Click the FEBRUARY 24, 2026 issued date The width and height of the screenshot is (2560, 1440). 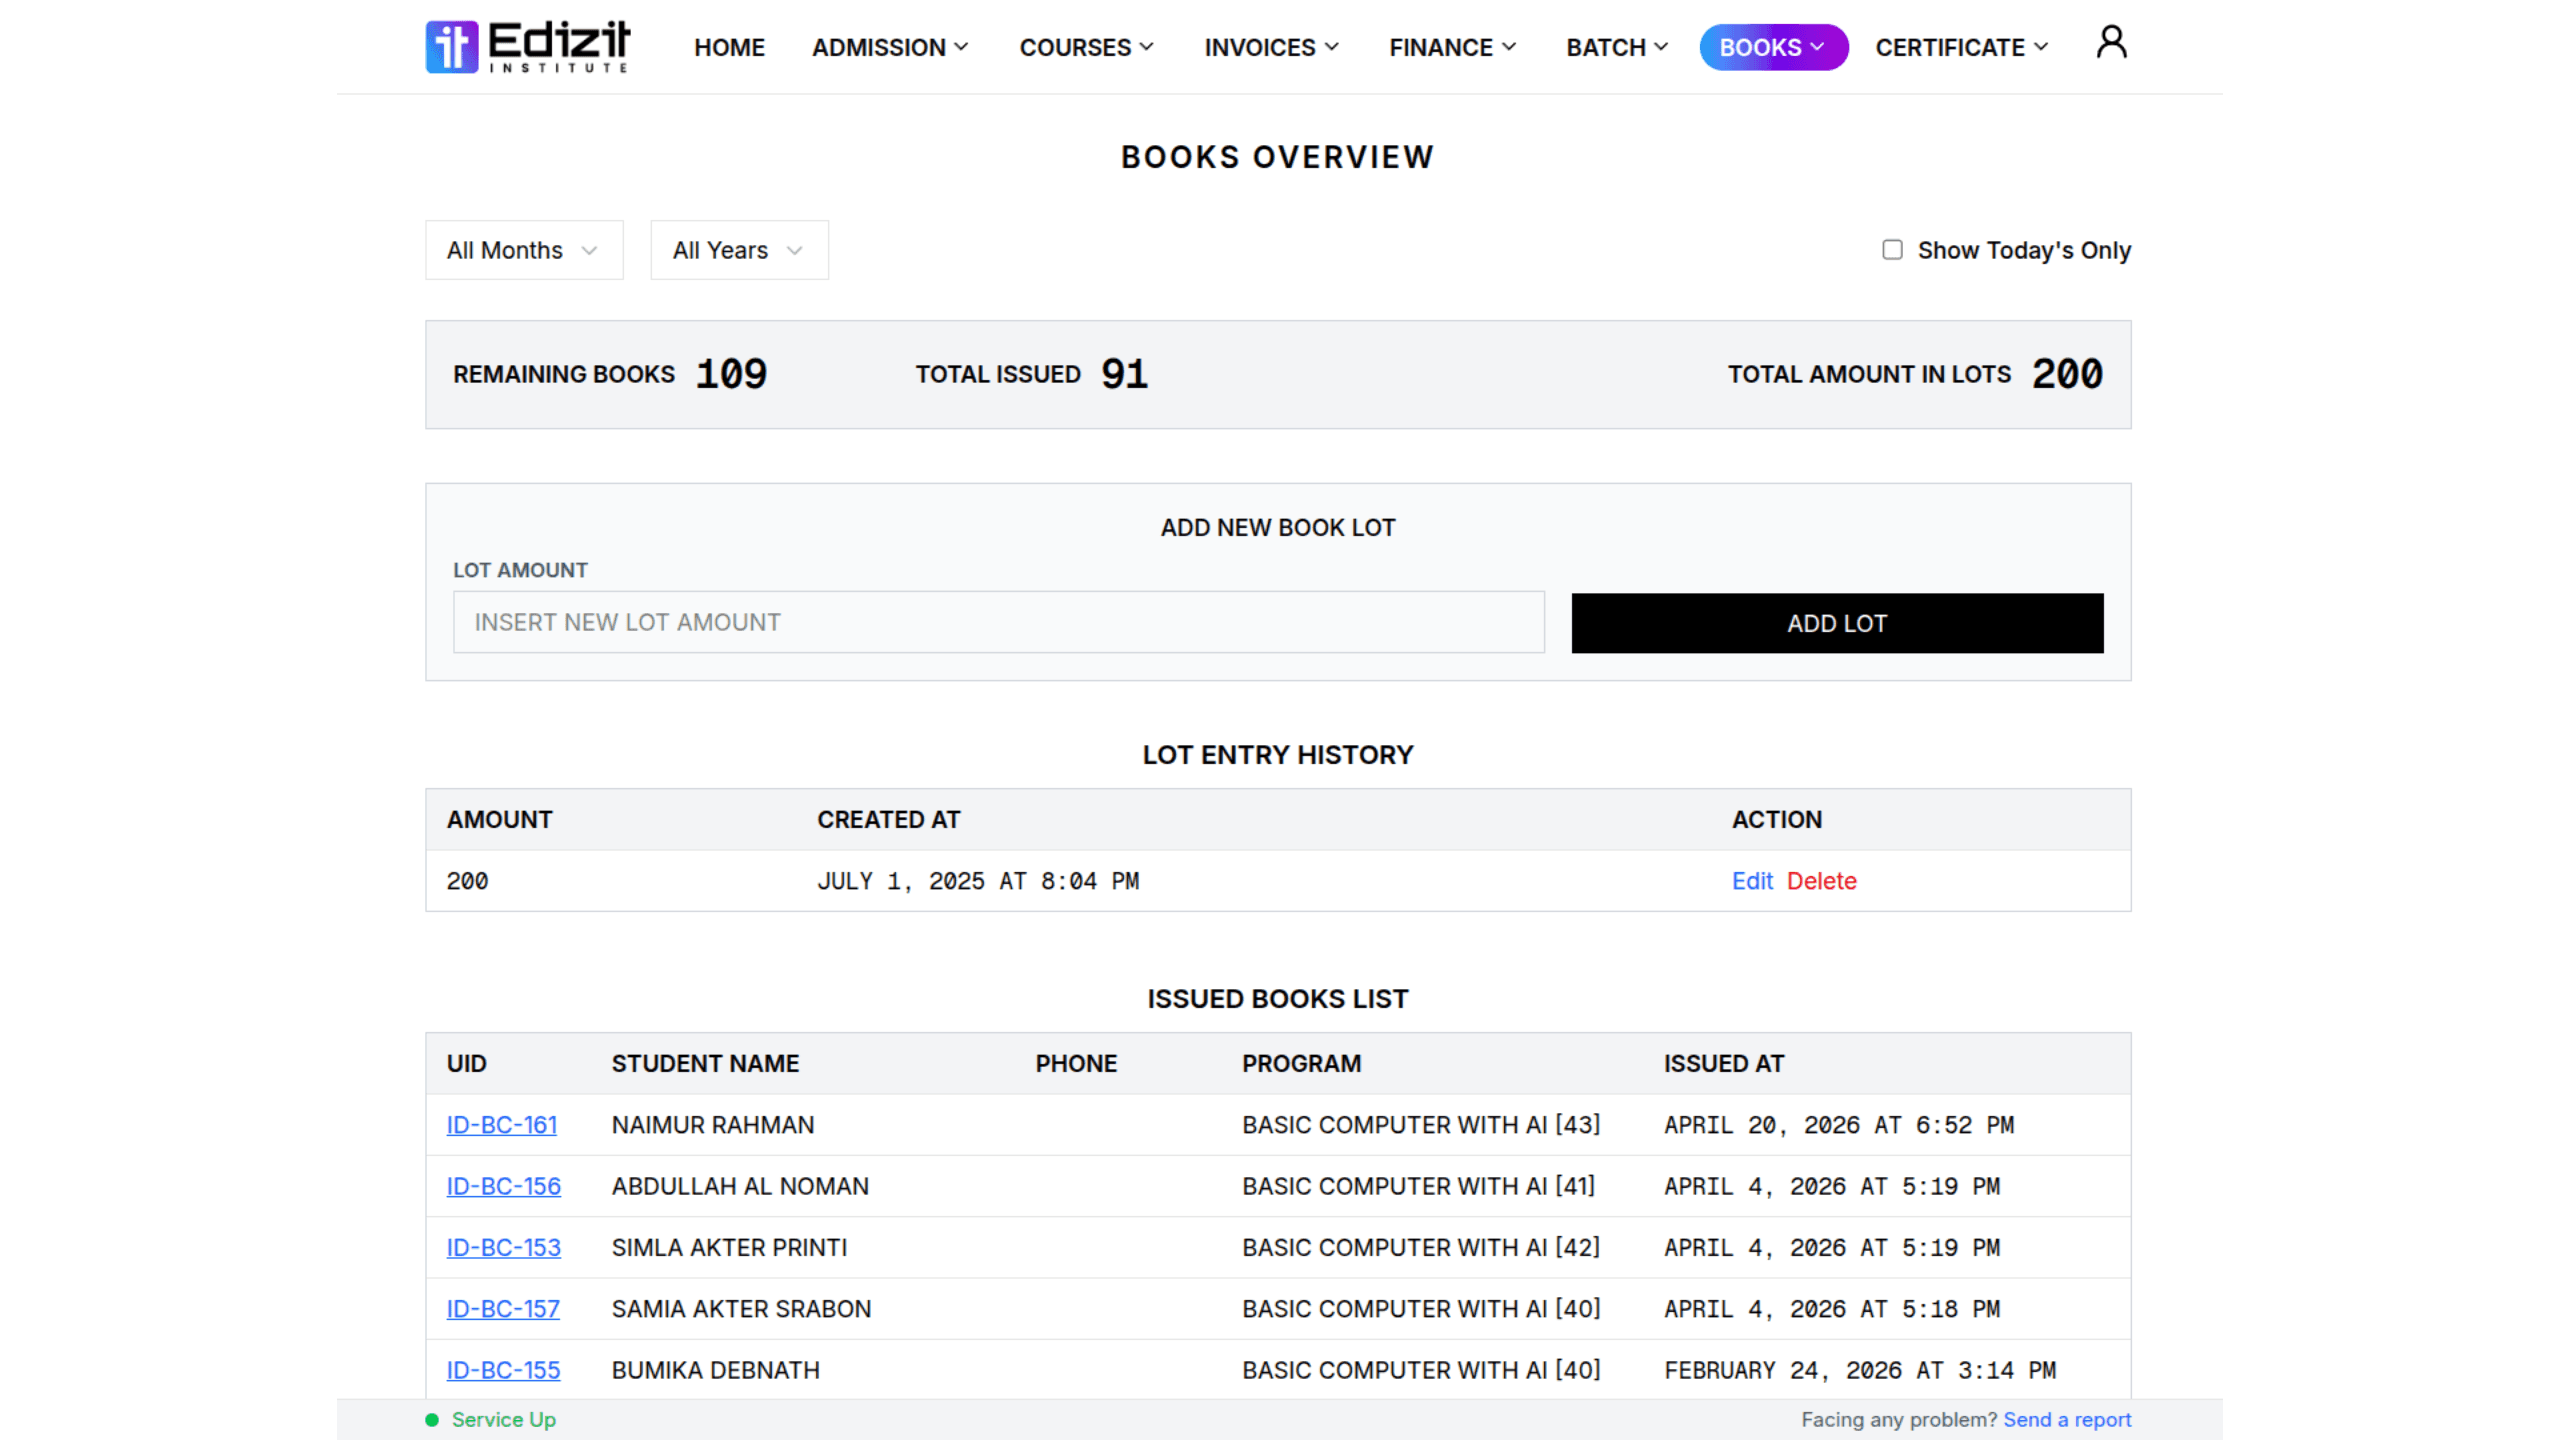(x=1860, y=1370)
